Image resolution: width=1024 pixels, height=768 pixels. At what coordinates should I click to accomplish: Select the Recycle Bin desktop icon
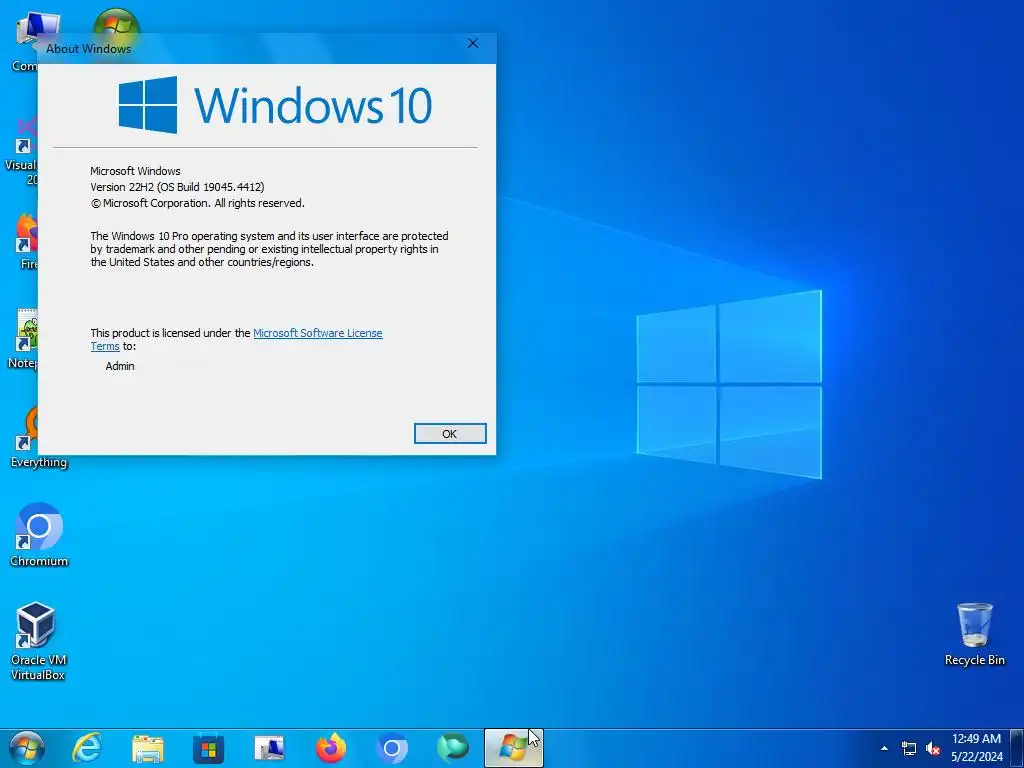[x=974, y=635]
